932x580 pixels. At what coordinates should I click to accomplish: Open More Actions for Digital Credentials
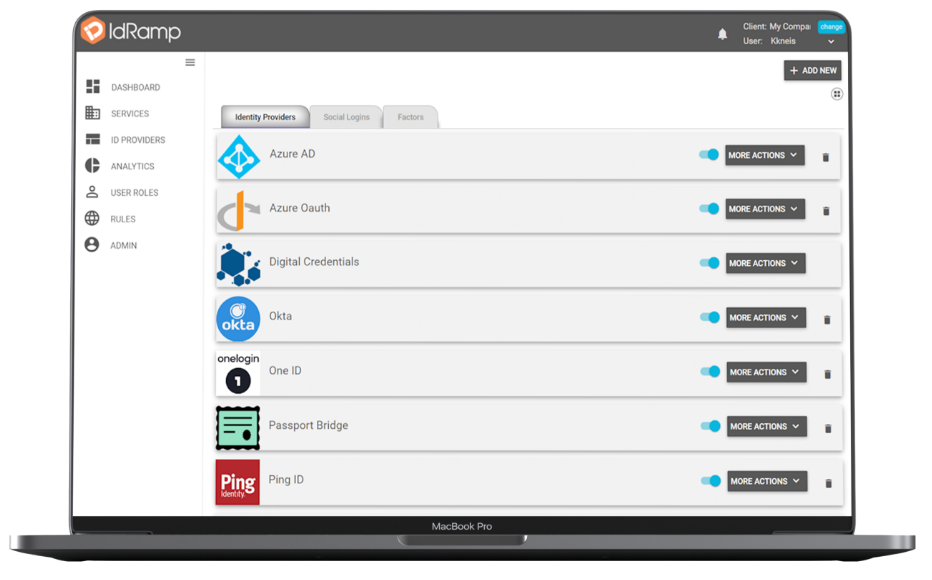766,263
